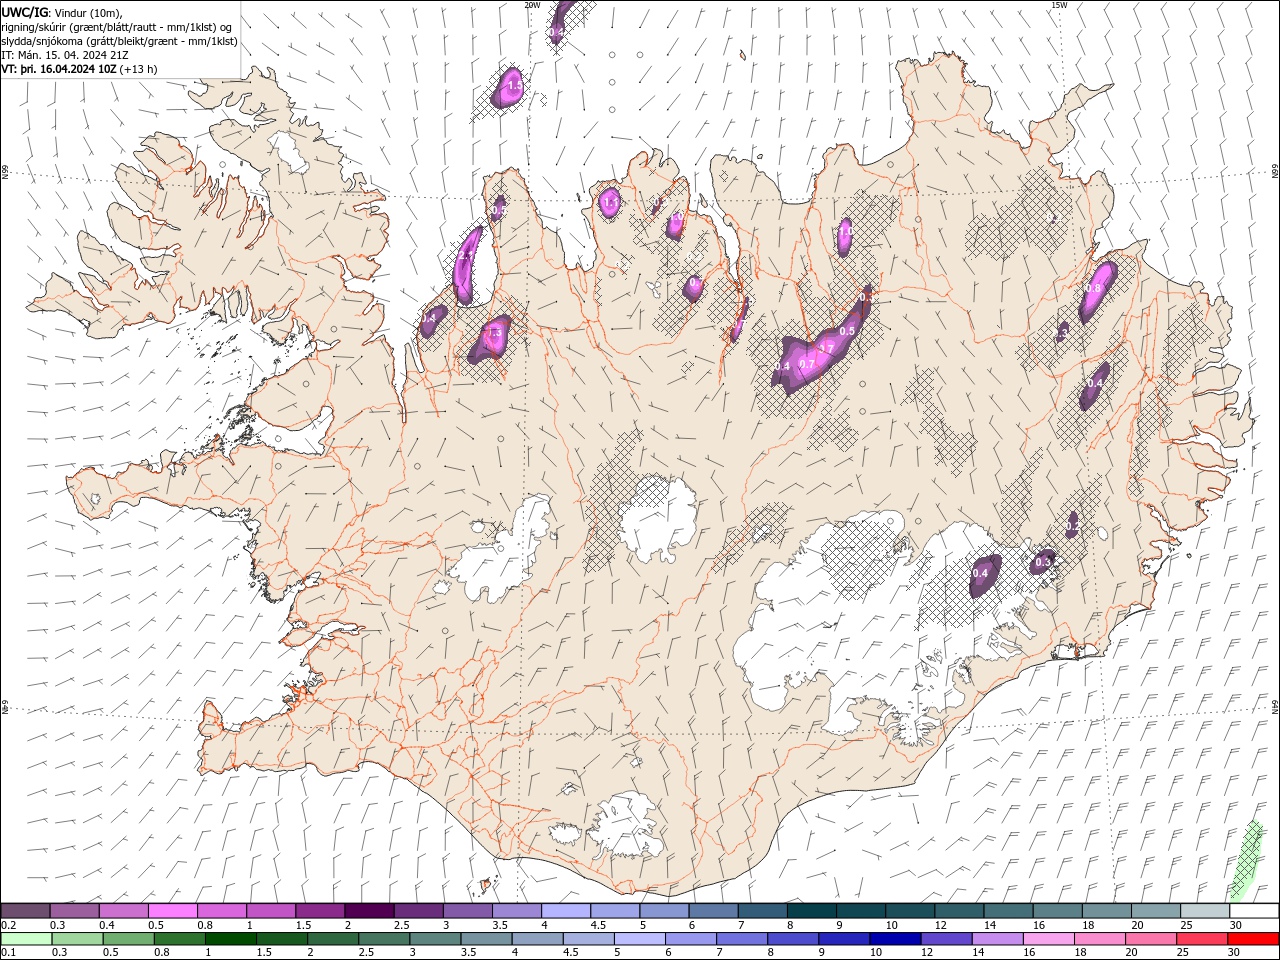Screen dimensions: 1280x960
Task: Click the '15W' longitude label
Action: click(x=1059, y=5)
